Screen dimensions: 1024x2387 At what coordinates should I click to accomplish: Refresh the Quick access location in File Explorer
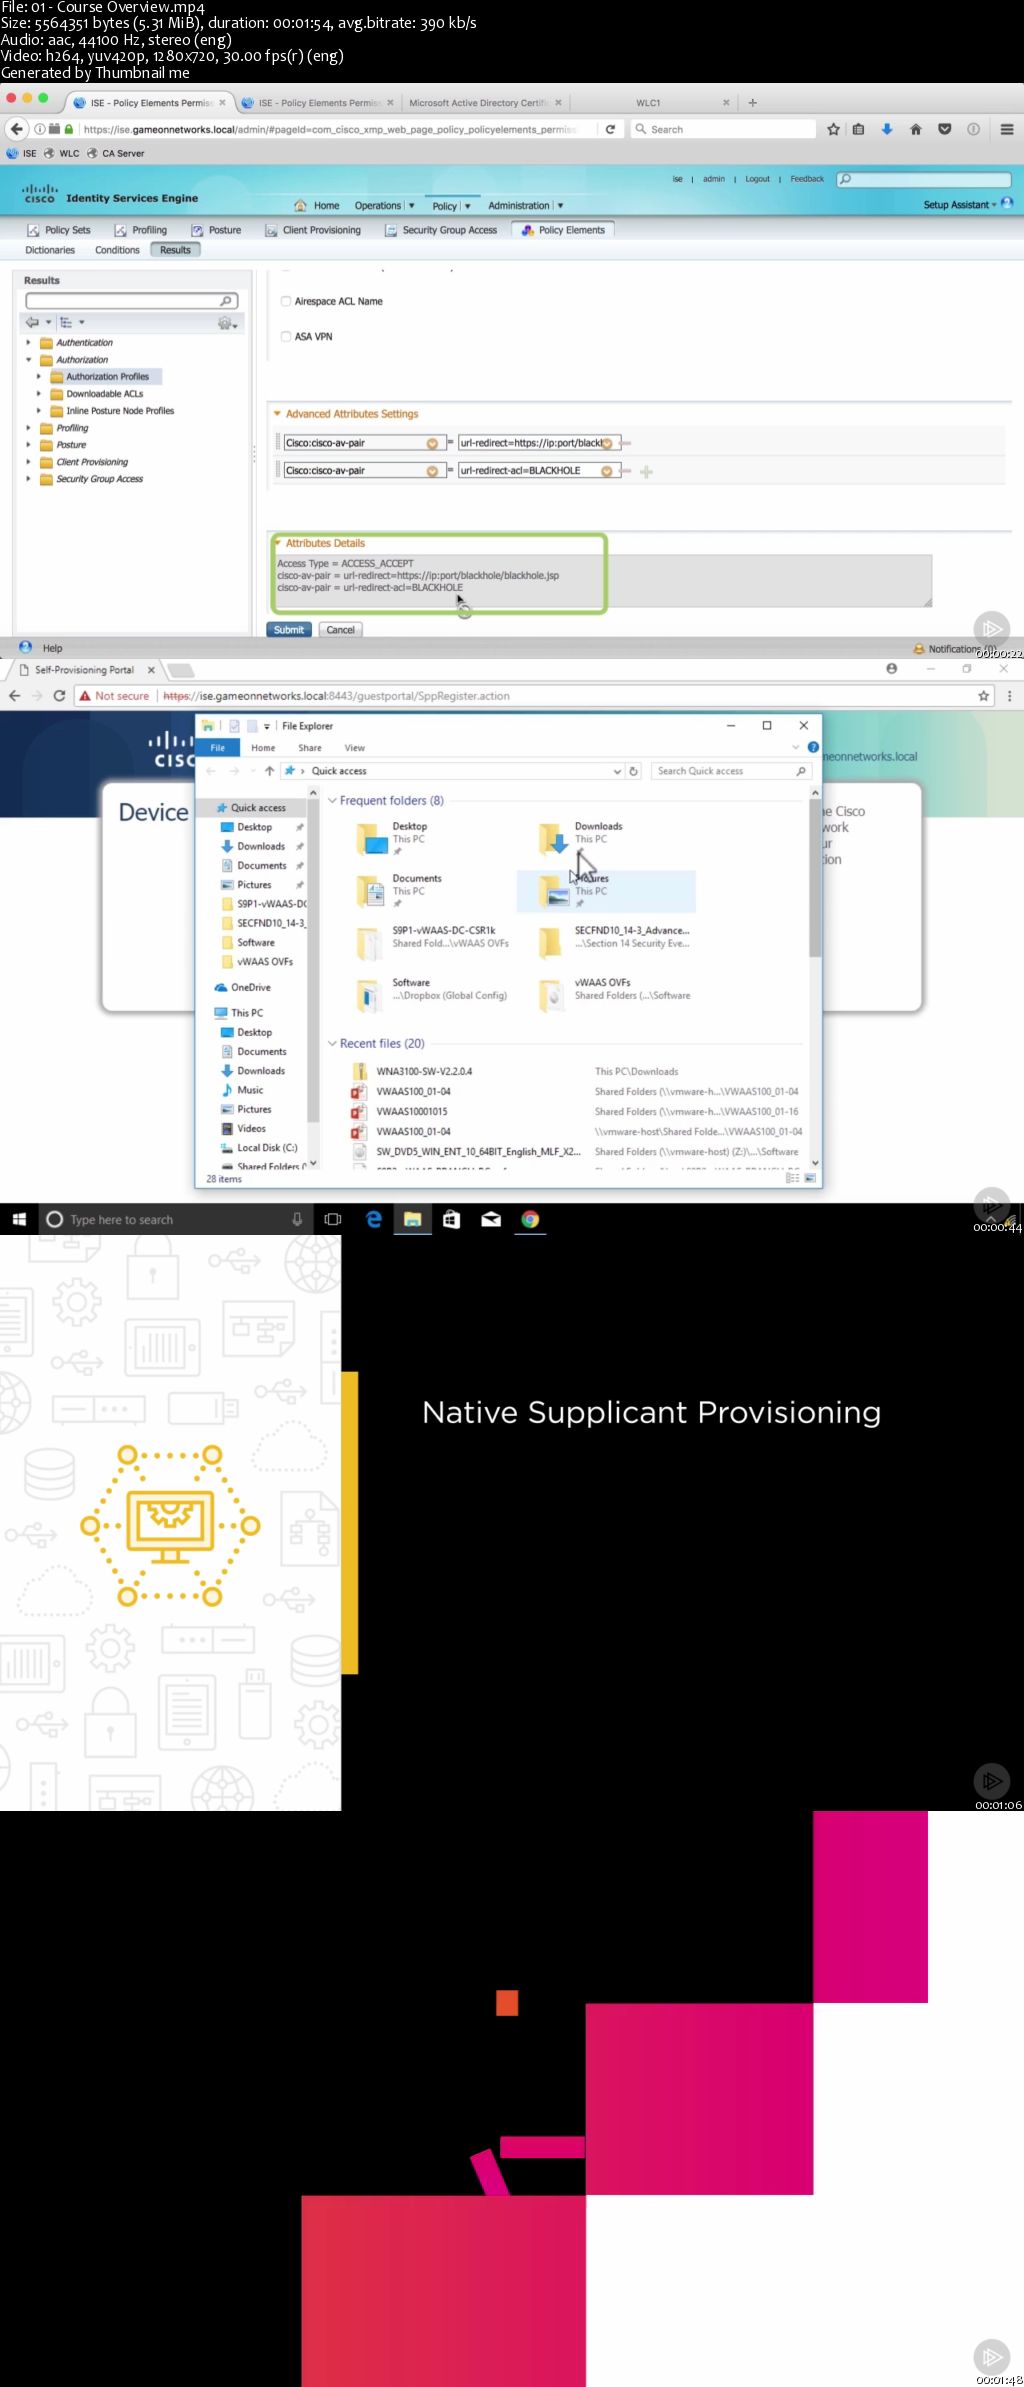click(633, 771)
